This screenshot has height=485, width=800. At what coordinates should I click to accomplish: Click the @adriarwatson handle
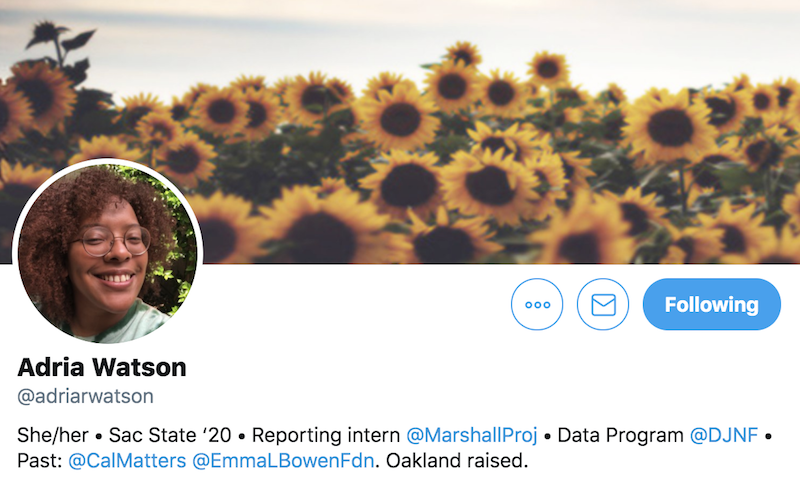point(85,396)
